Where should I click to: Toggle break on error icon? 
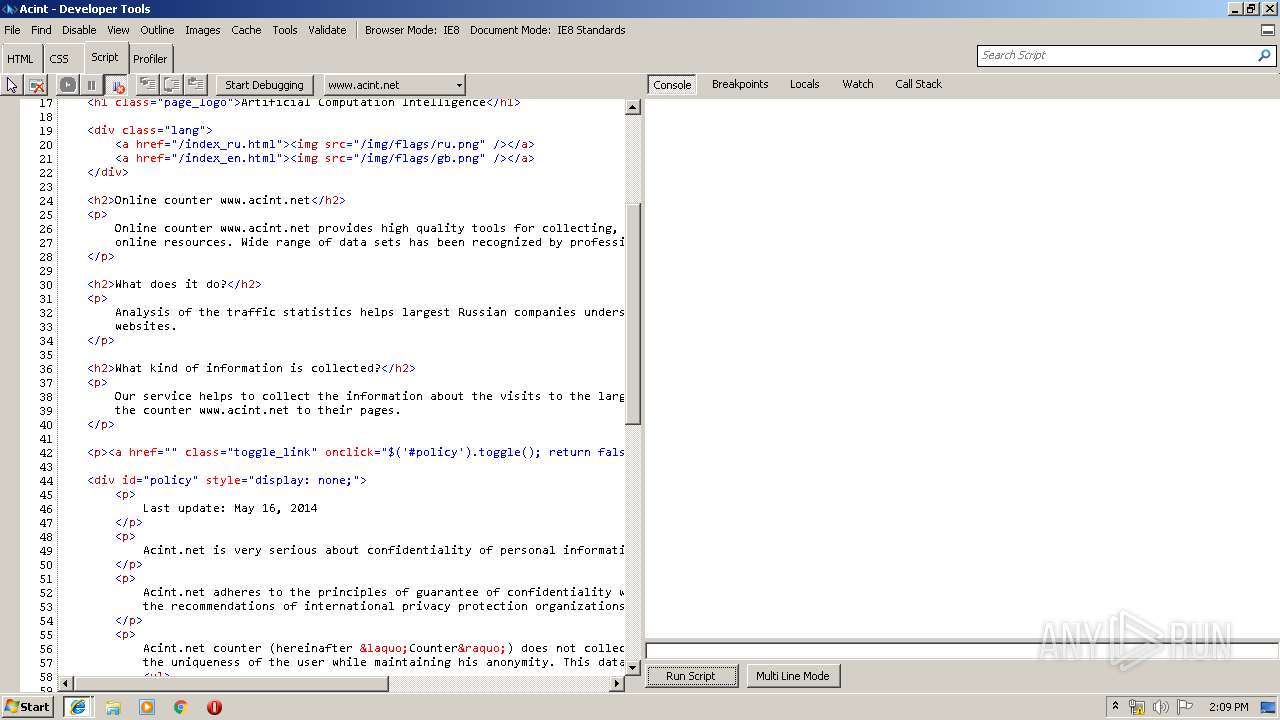click(x=116, y=85)
